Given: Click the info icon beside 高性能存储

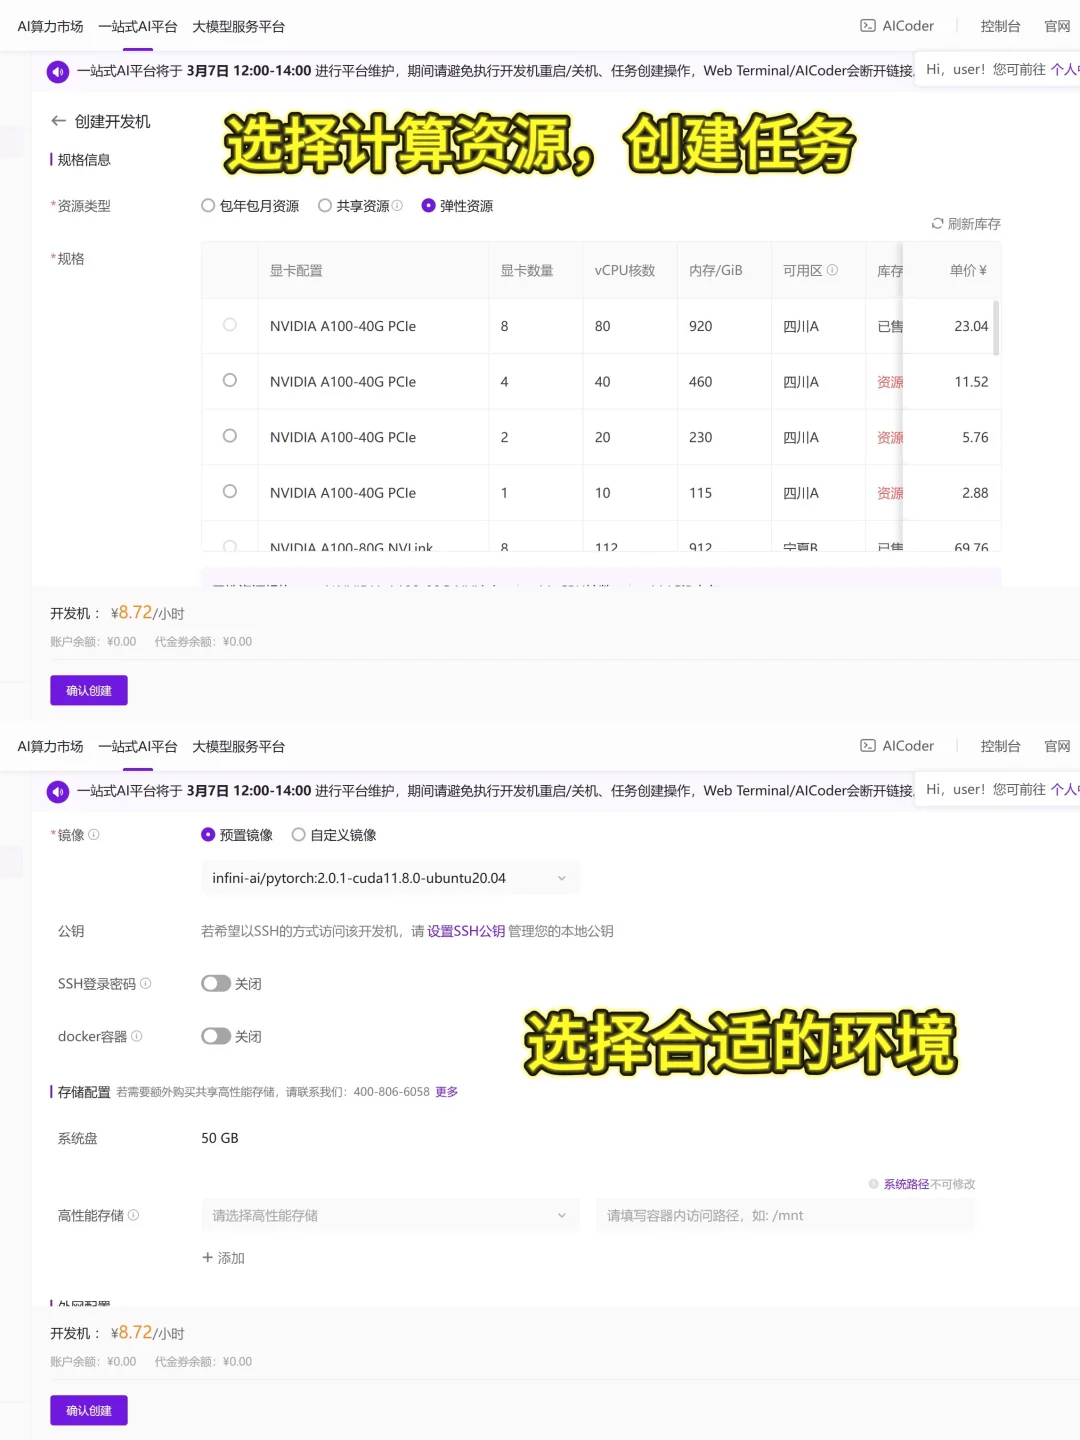Looking at the screenshot, I should (x=134, y=1216).
